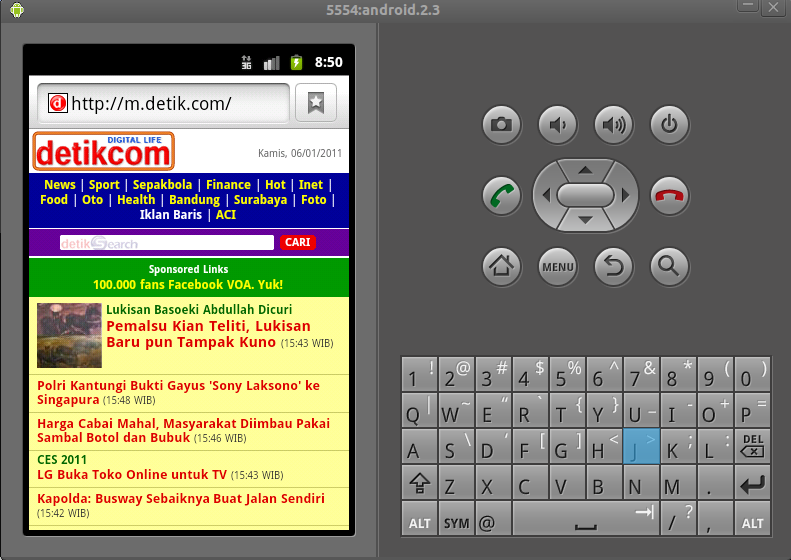Viewport: 791px width, 560px height.
Task: Click the magnifier search hardware button
Action: 669,266
